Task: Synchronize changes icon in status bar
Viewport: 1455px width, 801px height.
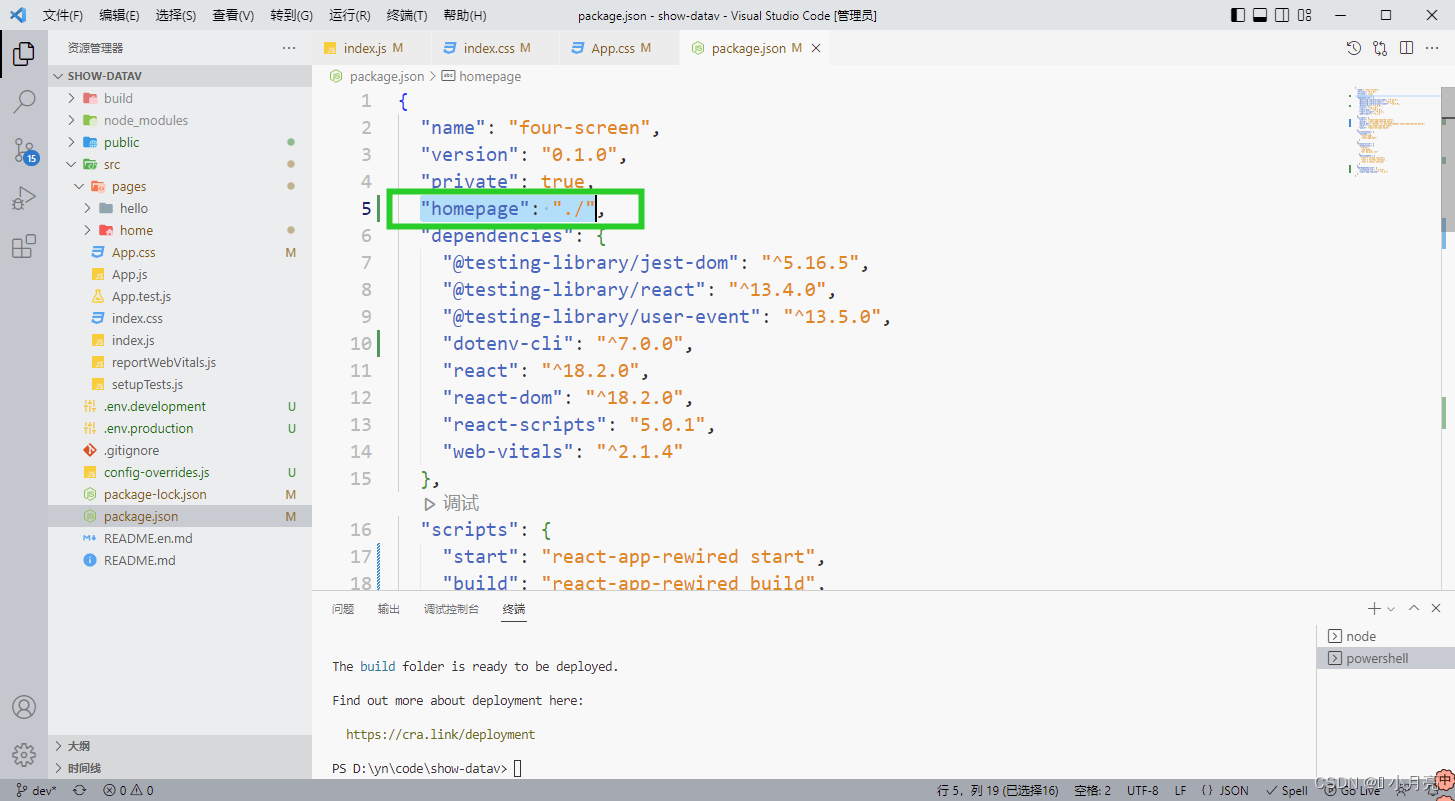Action: pos(79,790)
